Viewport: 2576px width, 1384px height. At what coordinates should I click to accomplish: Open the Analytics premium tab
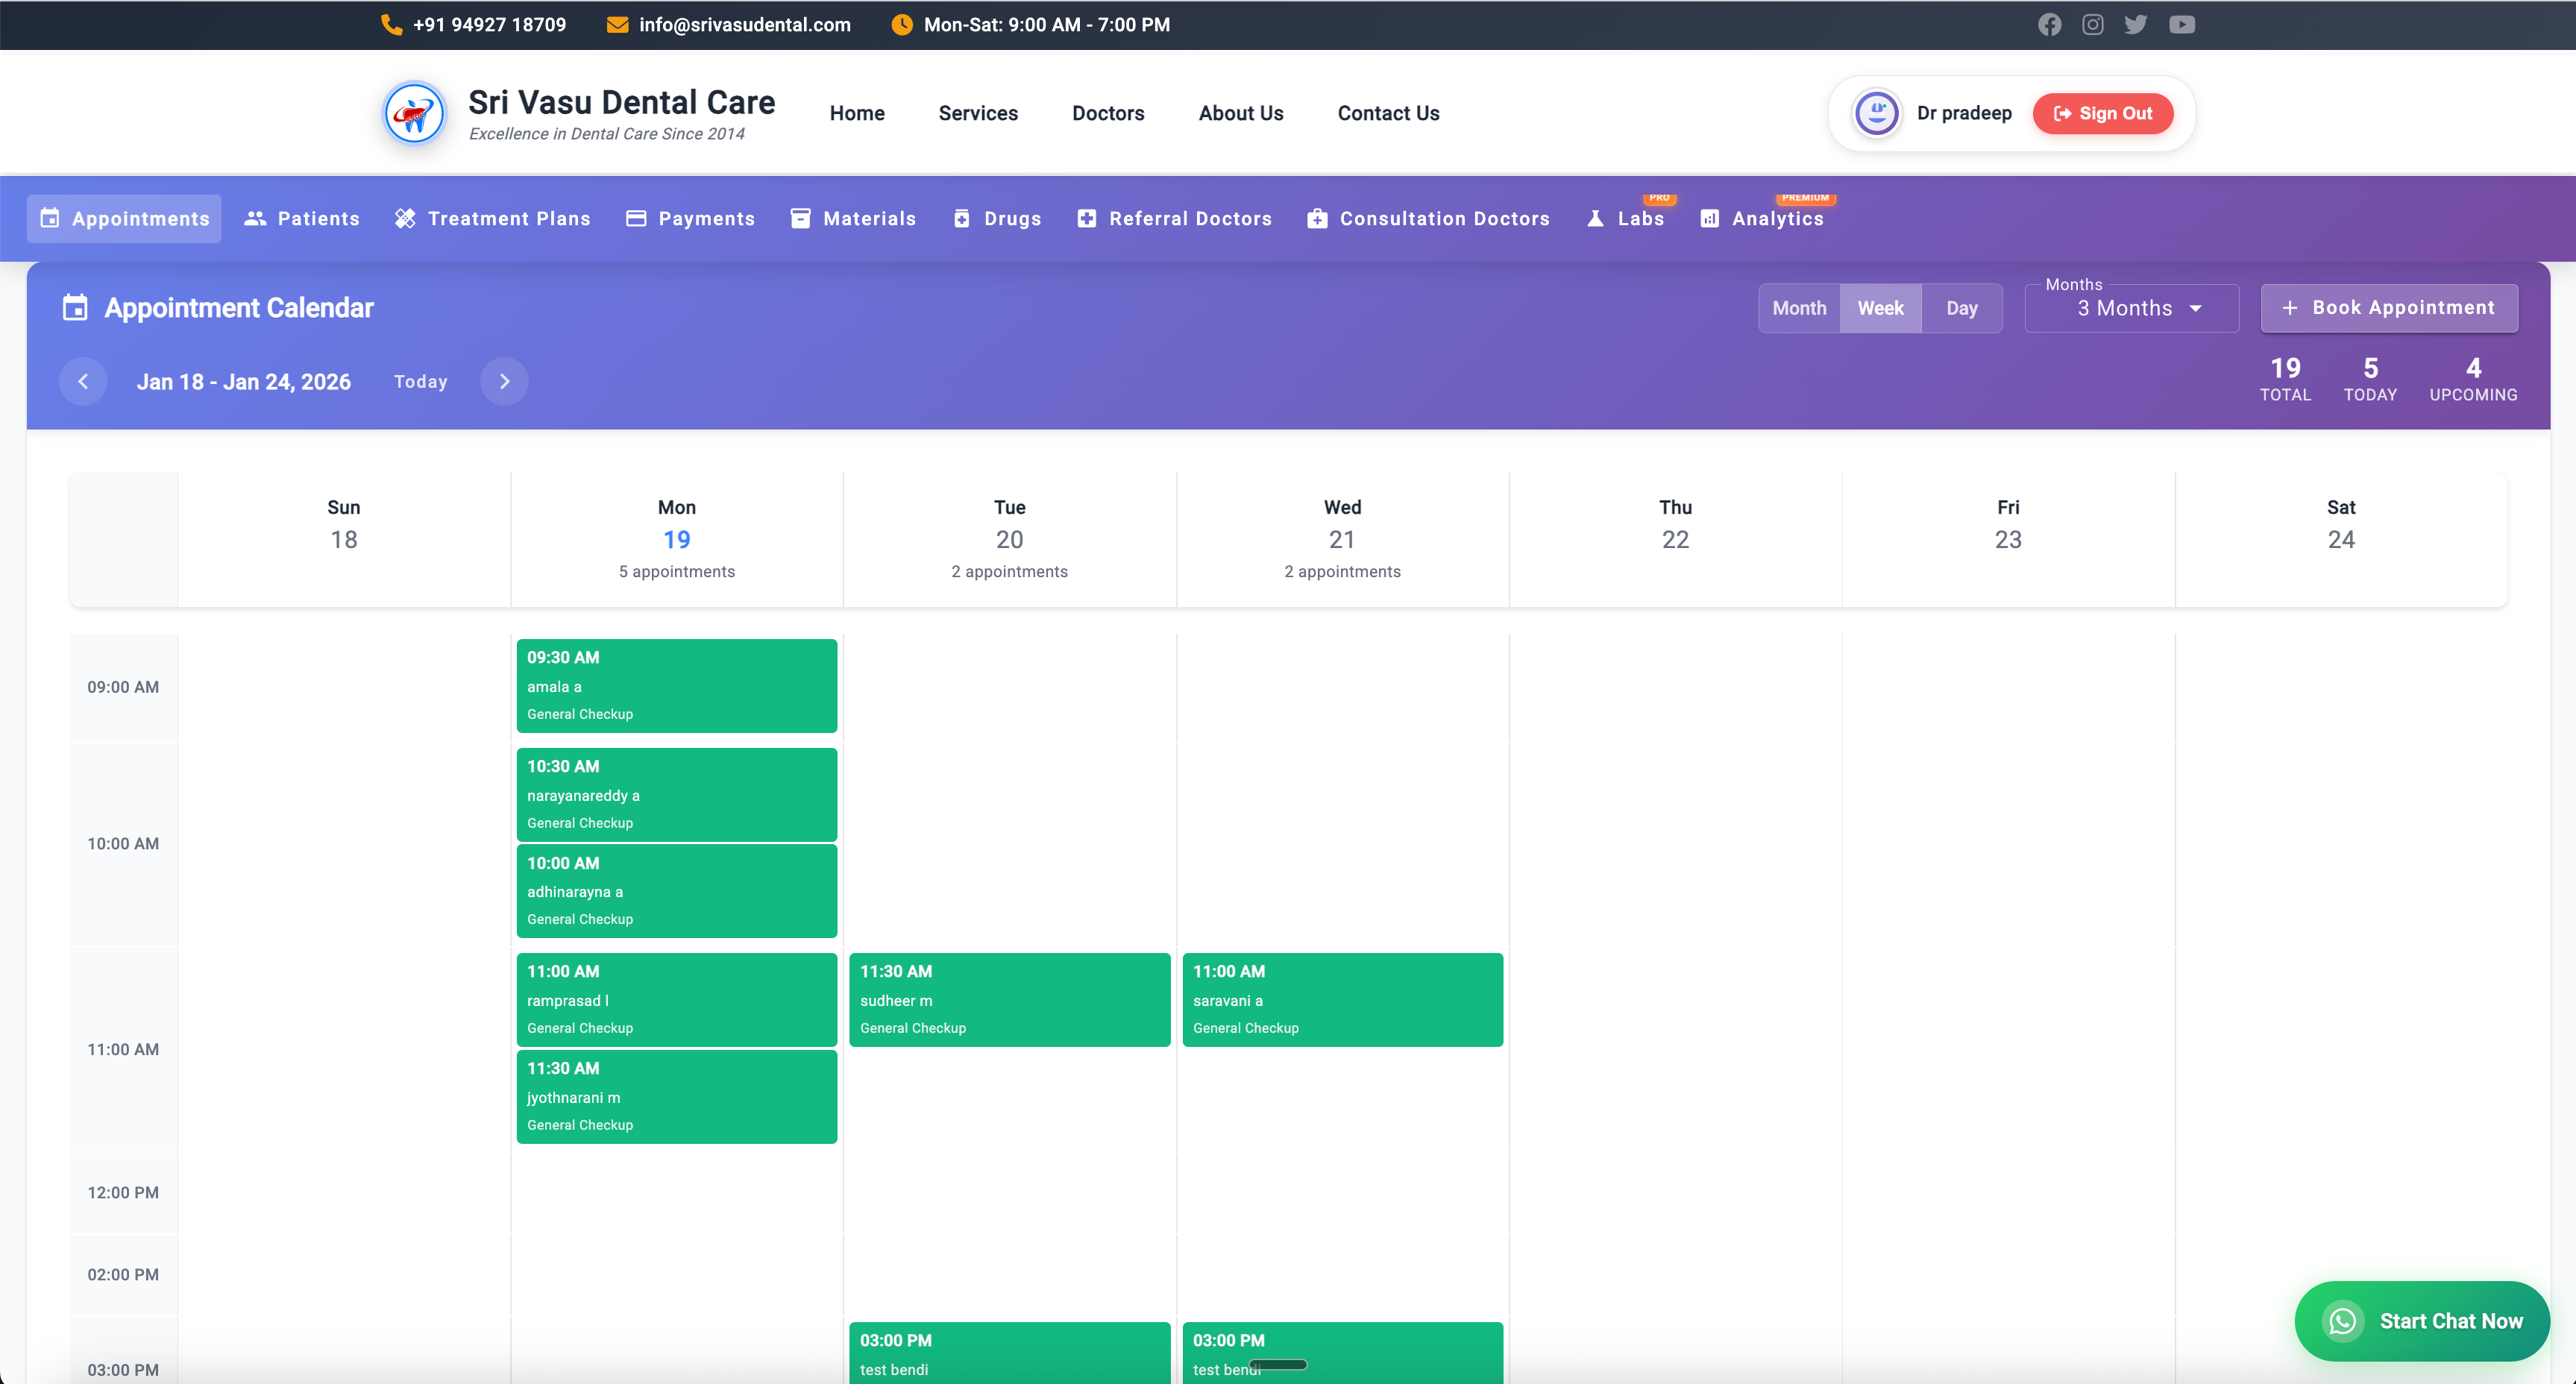pos(1762,218)
